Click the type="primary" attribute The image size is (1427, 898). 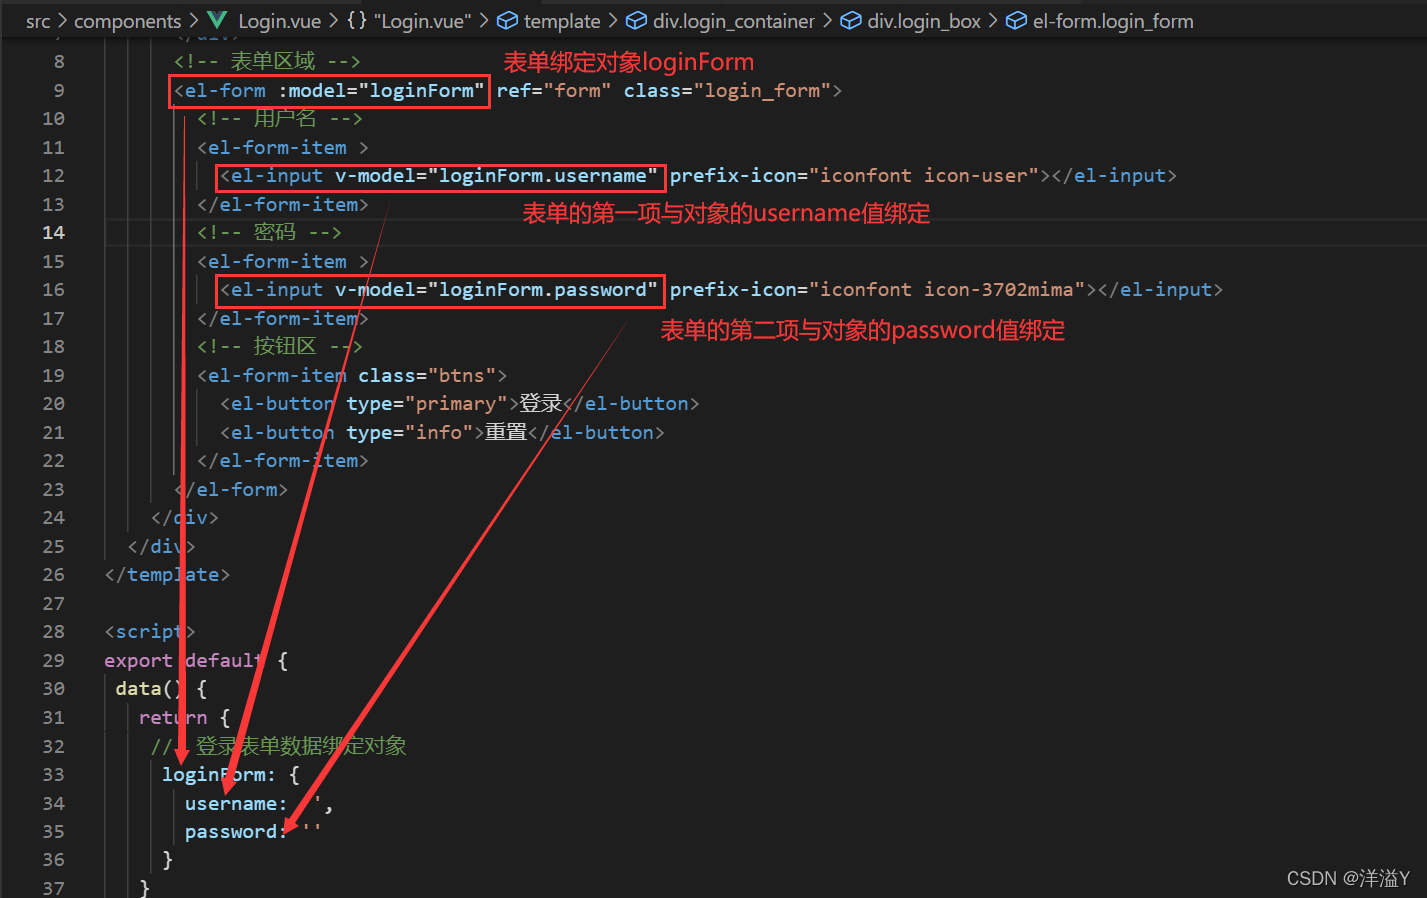(427, 403)
